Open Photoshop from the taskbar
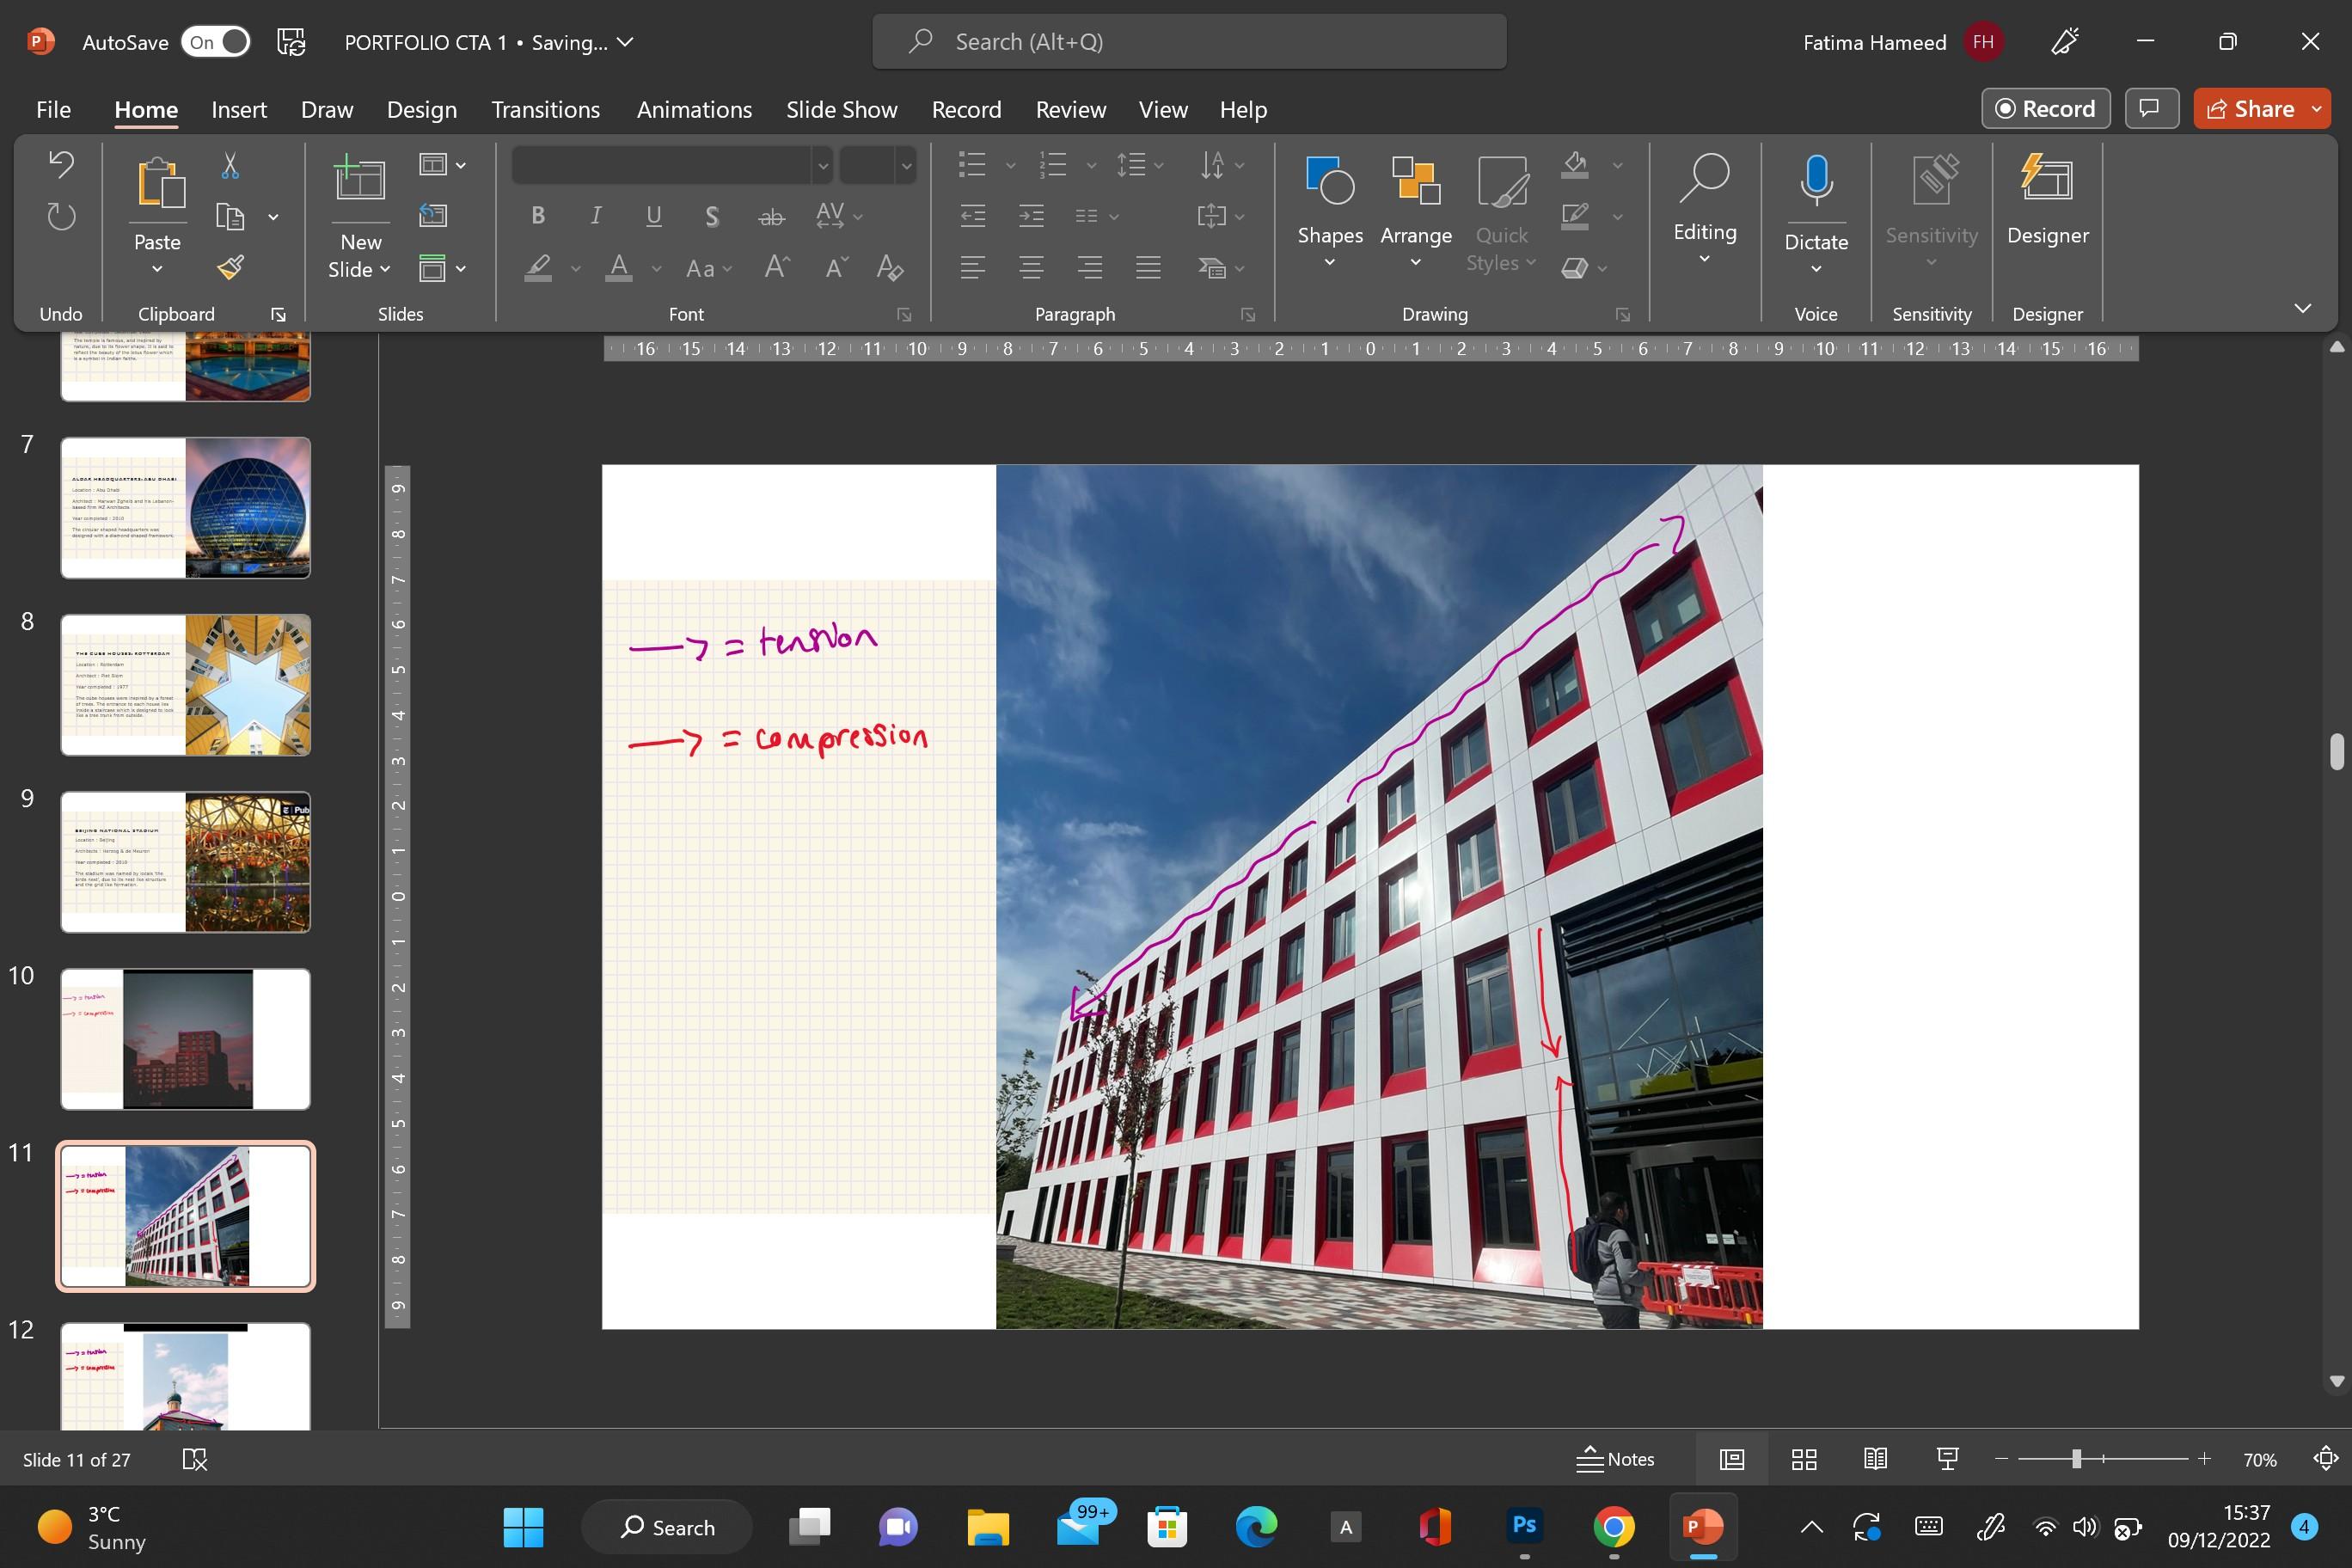 [x=1523, y=1526]
